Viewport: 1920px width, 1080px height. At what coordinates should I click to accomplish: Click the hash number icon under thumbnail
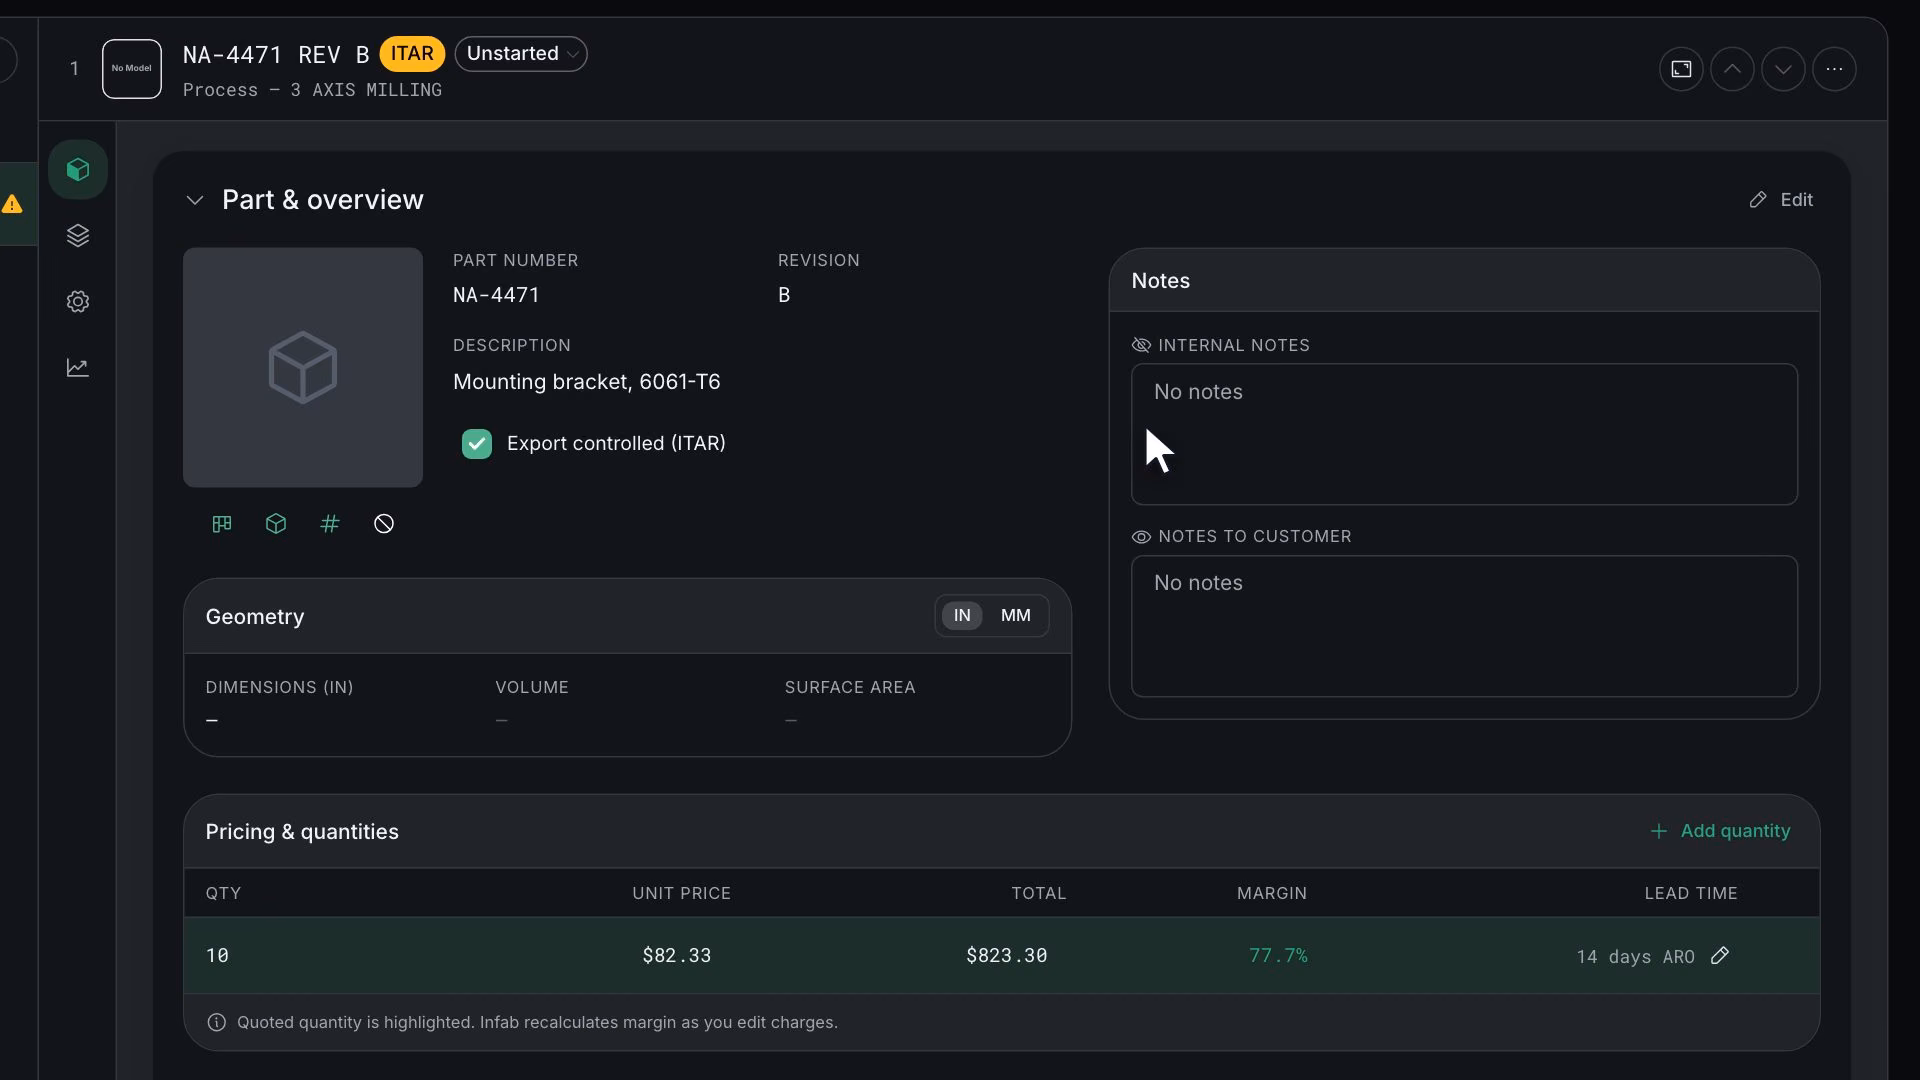coord(330,524)
